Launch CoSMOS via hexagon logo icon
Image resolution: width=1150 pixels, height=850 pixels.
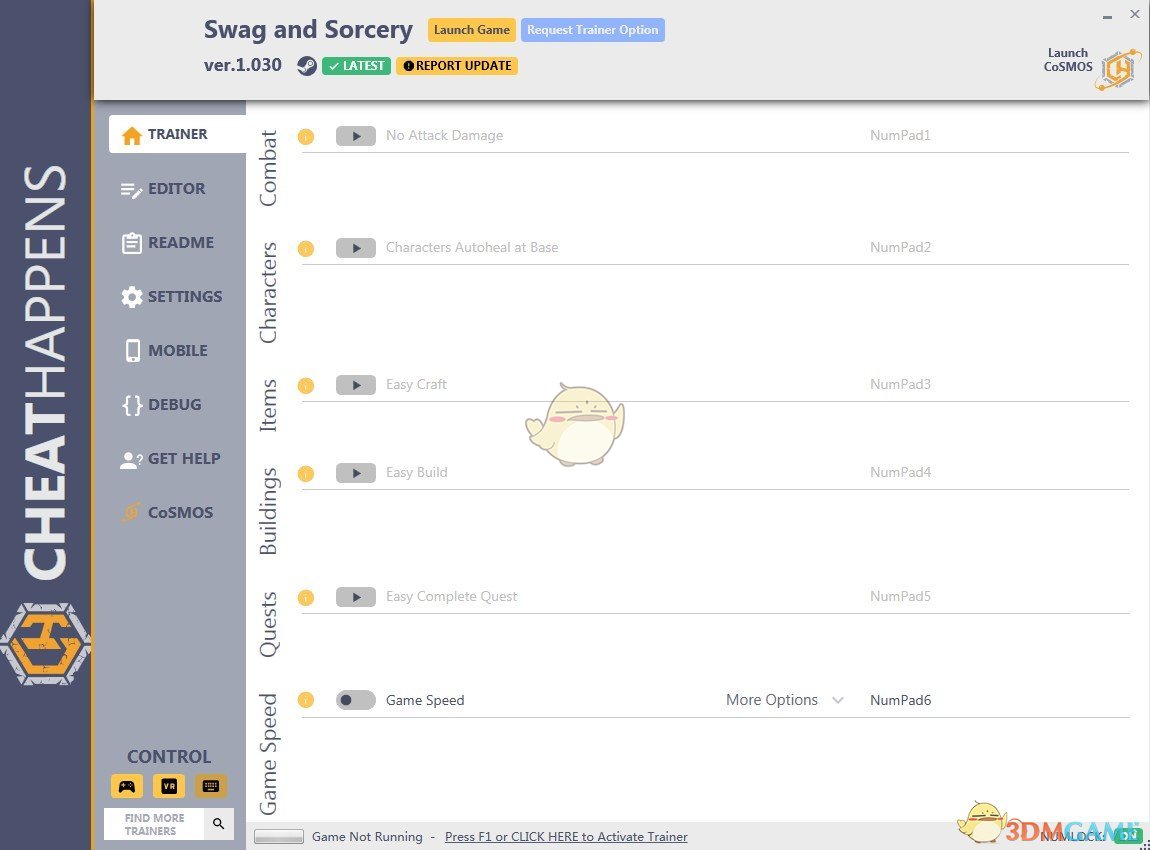point(1118,70)
